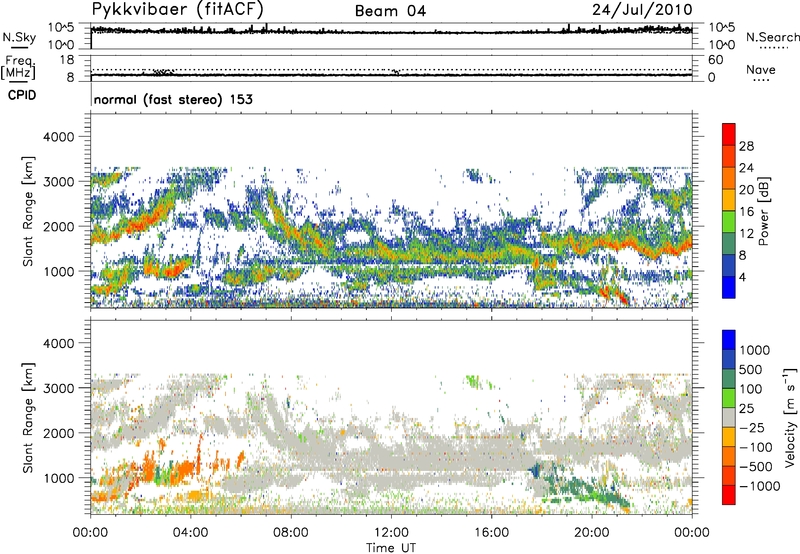Image resolution: width=800 pixels, height=554 pixels.
Task: Click the Nave legend label
Action: coord(761,69)
